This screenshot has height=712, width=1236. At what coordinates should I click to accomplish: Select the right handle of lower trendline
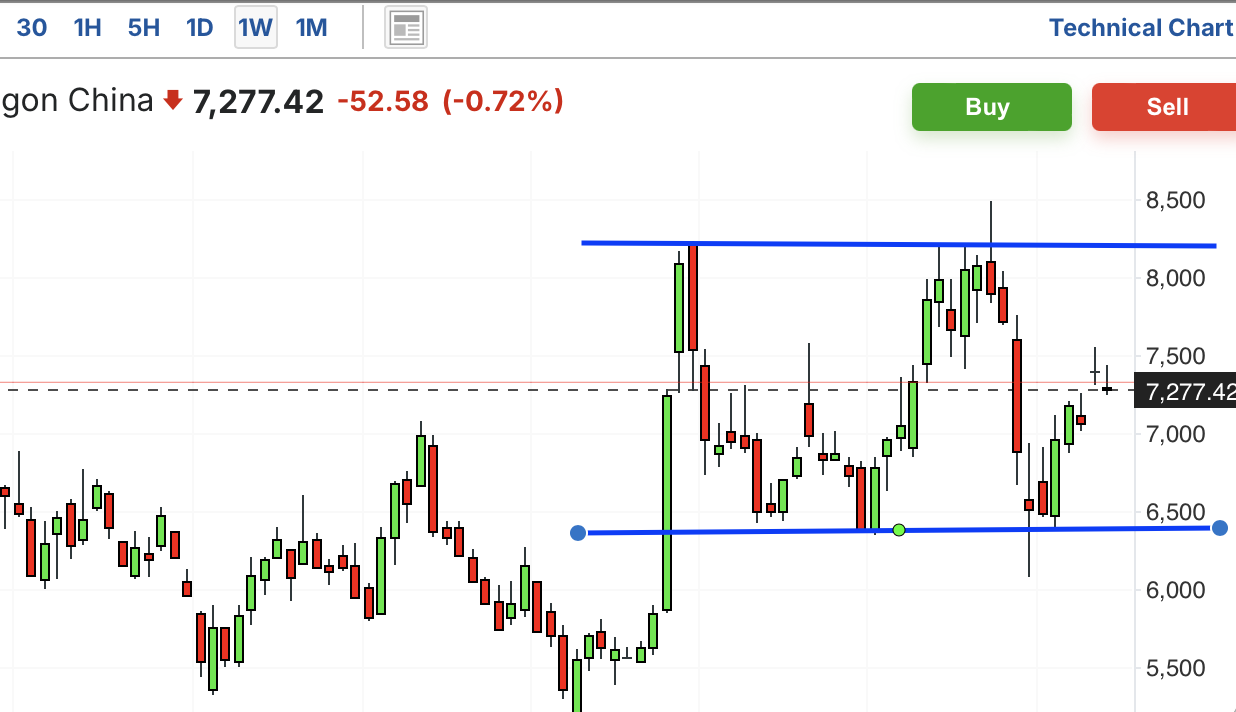pyautogui.click(x=1219, y=528)
